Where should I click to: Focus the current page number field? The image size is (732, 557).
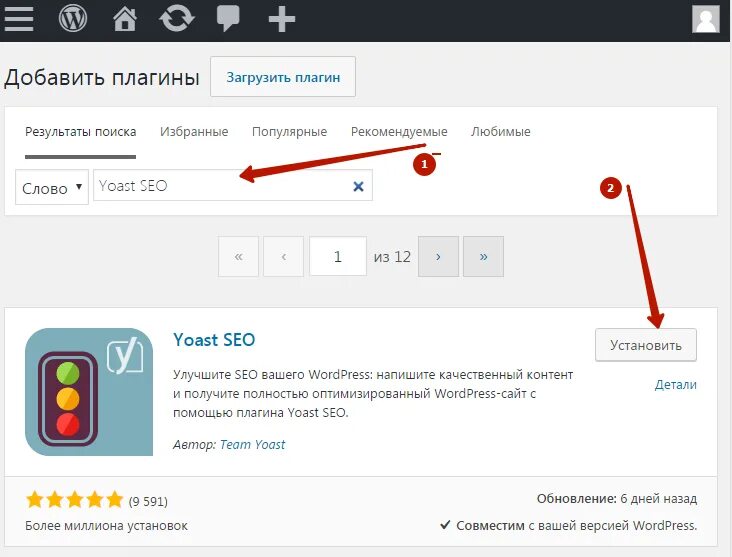click(338, 256)
